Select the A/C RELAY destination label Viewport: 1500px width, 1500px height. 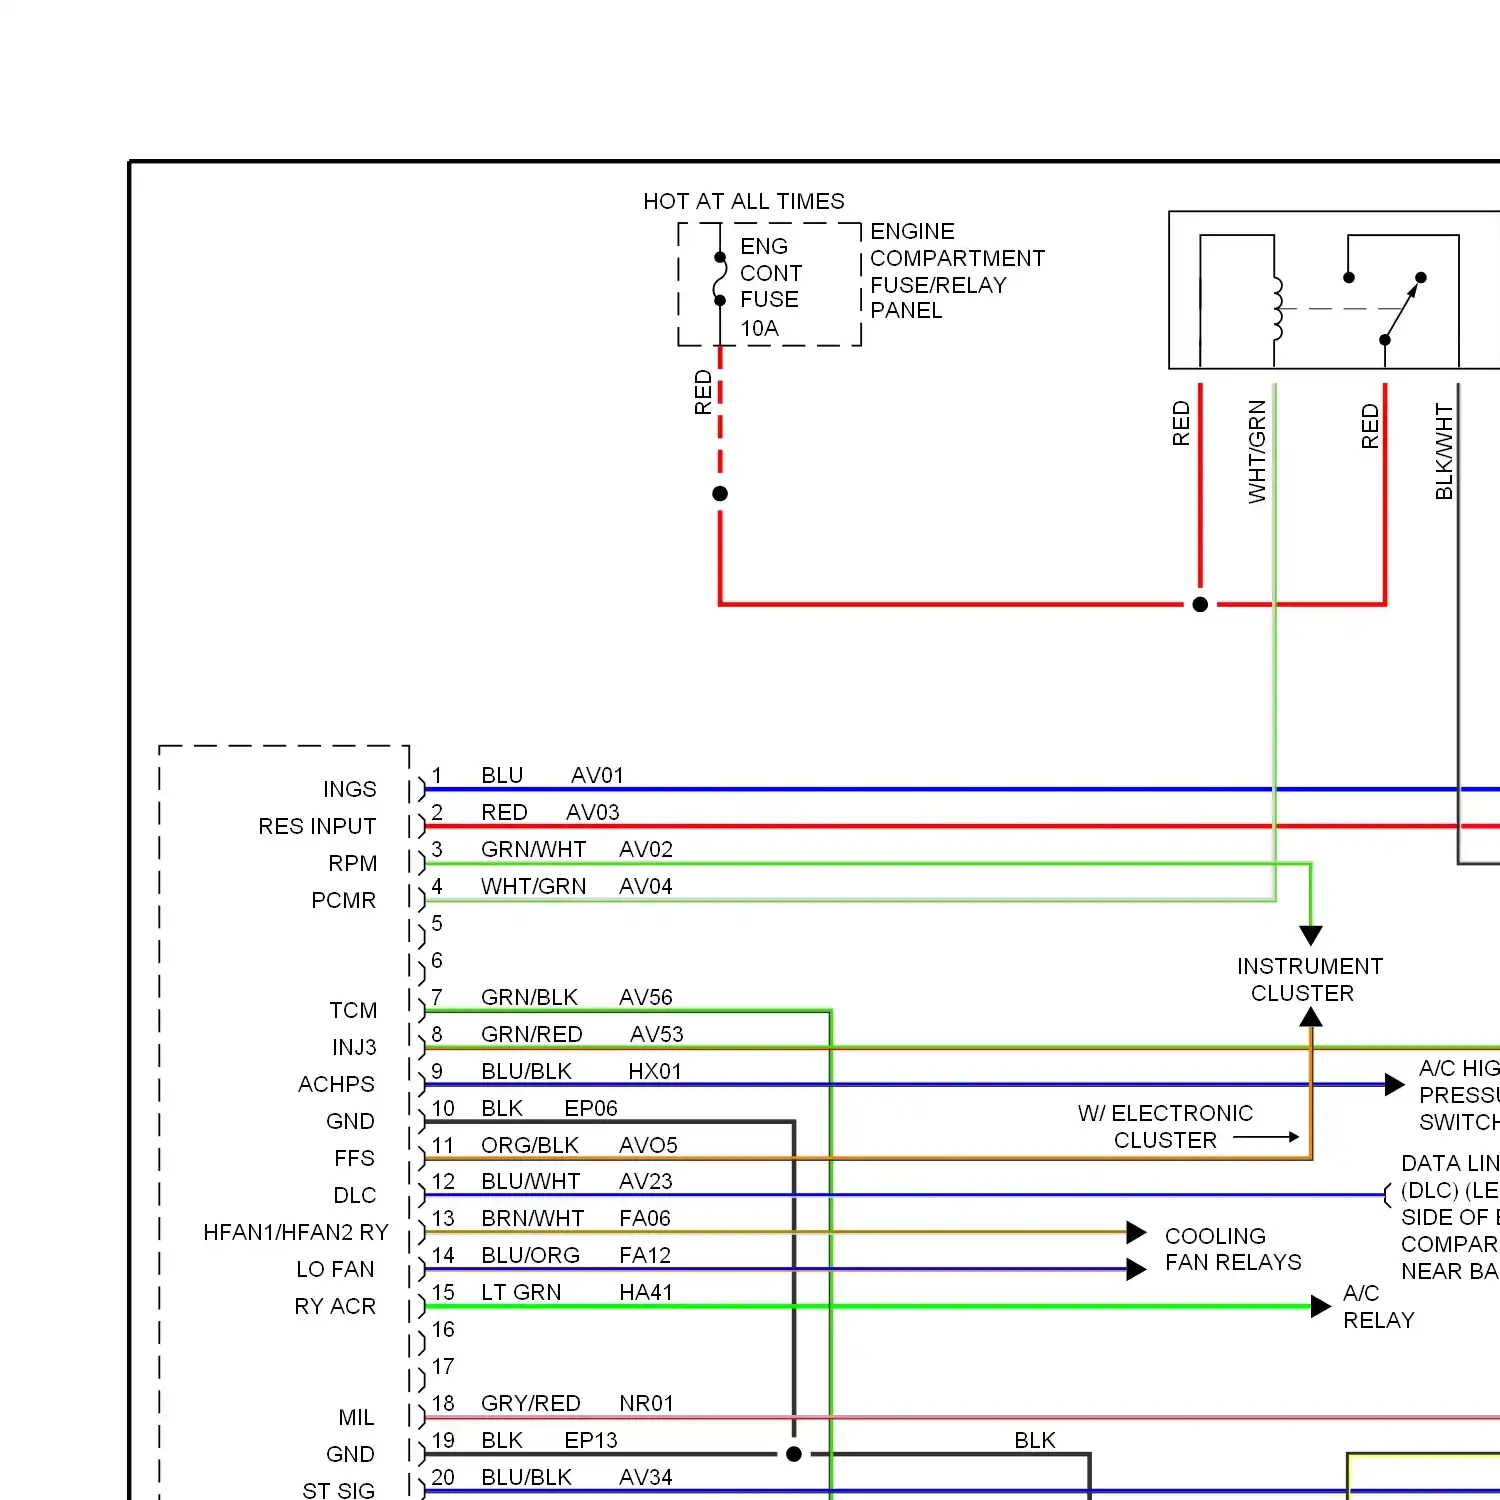(x=1379, y=1307)
